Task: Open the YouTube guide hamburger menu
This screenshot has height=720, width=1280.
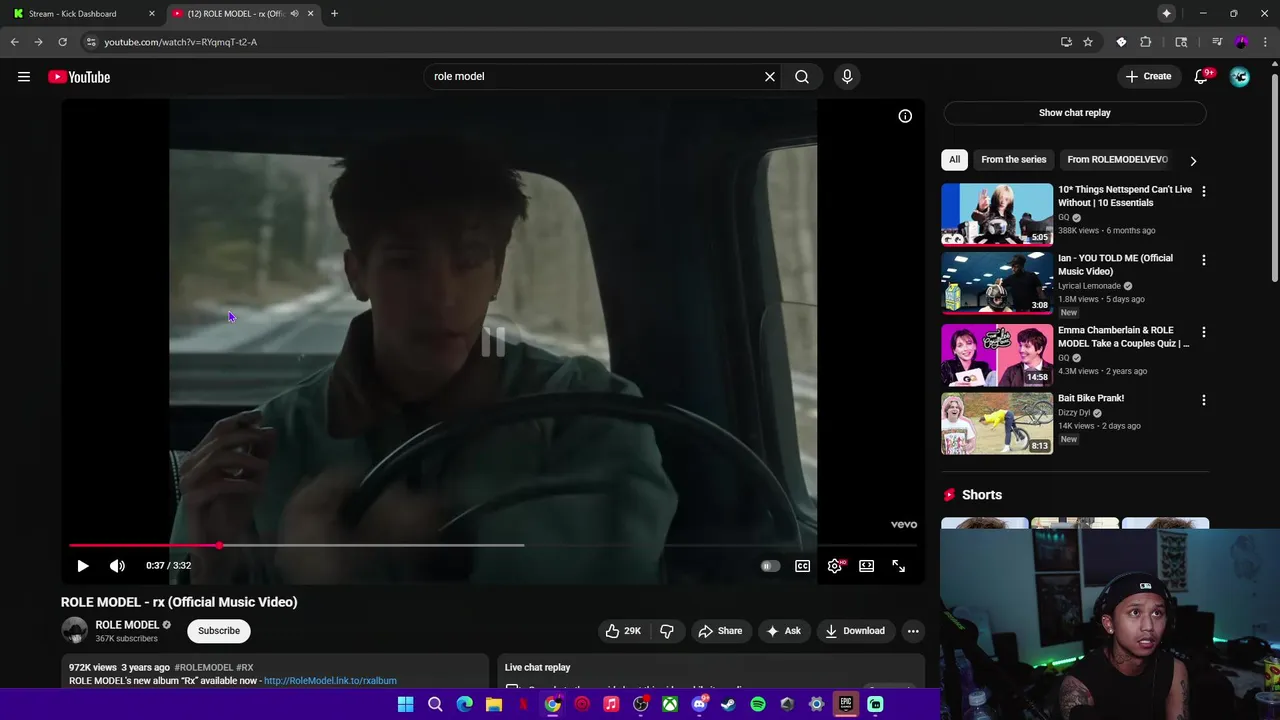Action: click(24, 77)
